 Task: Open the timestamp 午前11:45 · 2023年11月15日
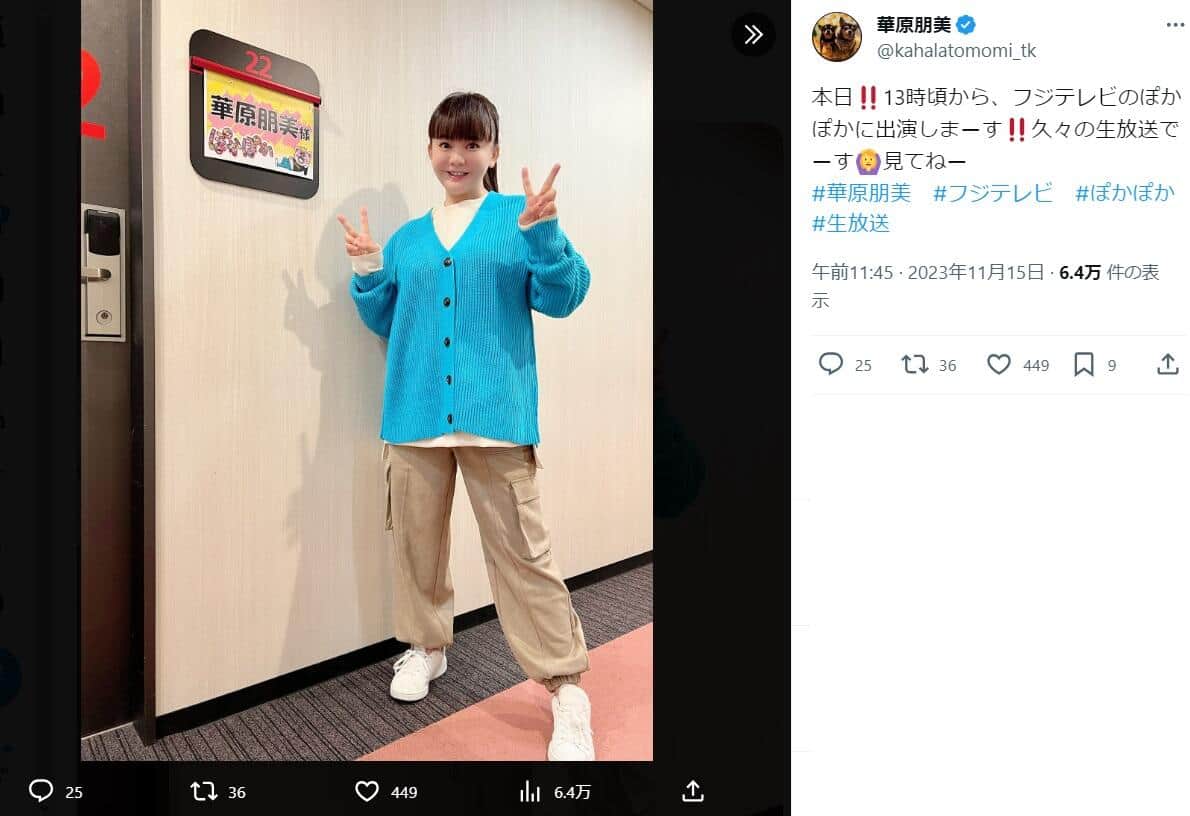[928, 273]
